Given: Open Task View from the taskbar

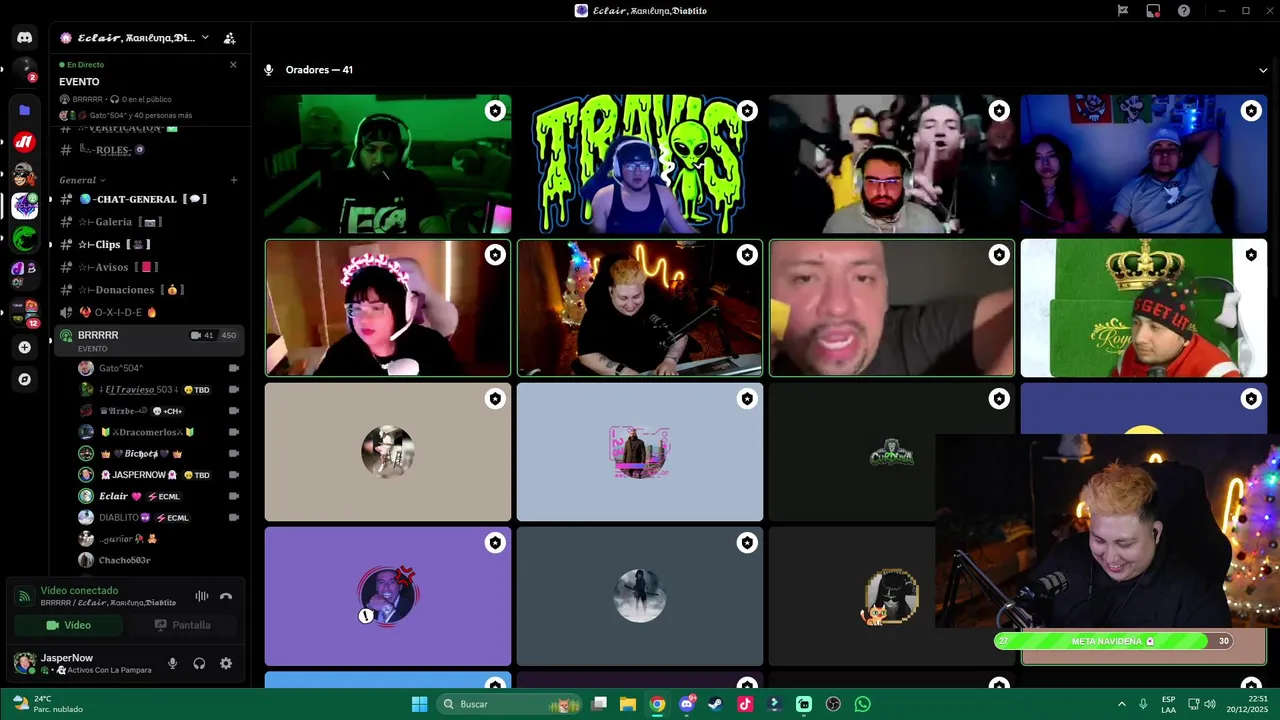Looking at the screenshot, I should coord(599,704).
